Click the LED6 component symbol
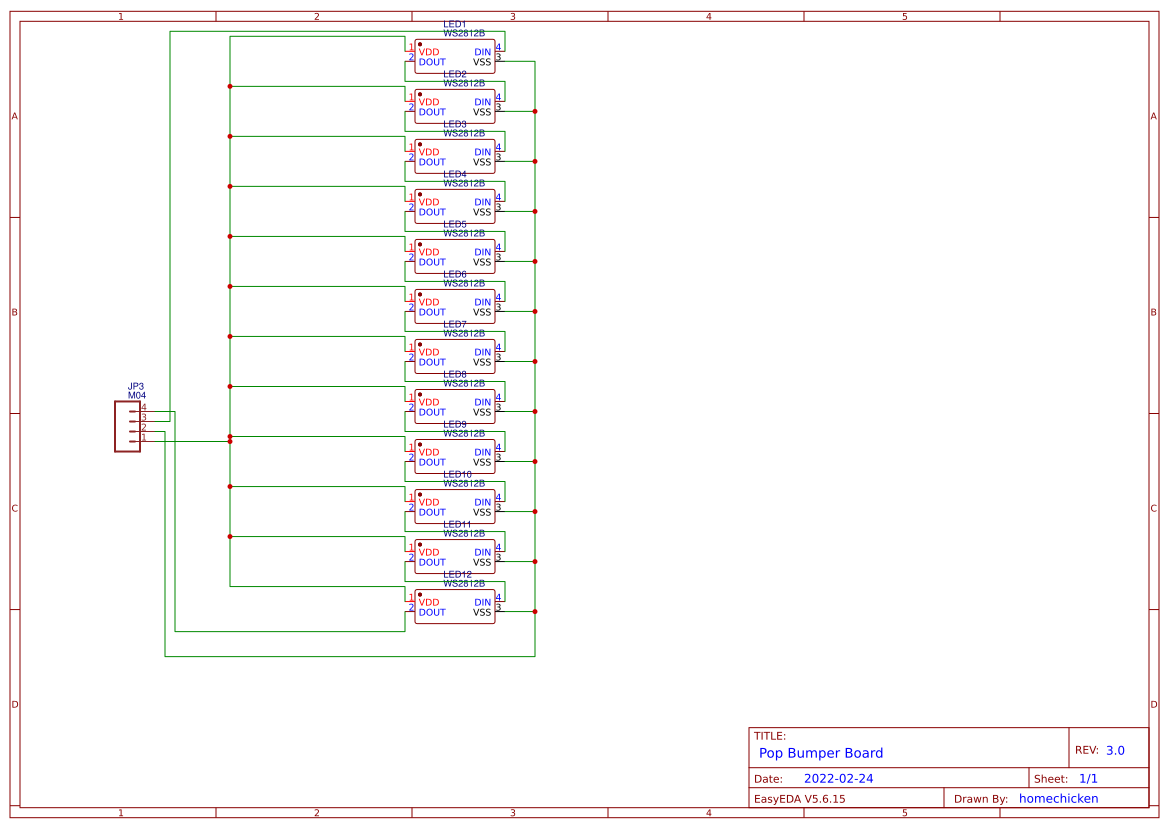 tap(455, 307)
